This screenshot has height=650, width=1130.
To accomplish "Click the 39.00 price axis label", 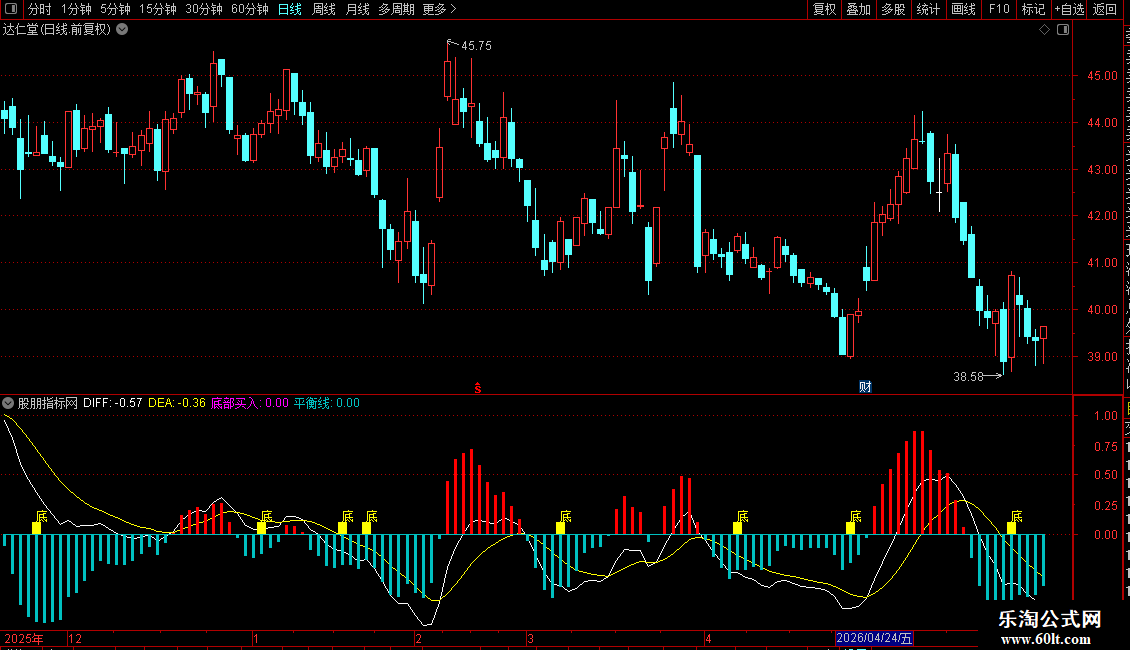I will click(x=1103, y=357).
